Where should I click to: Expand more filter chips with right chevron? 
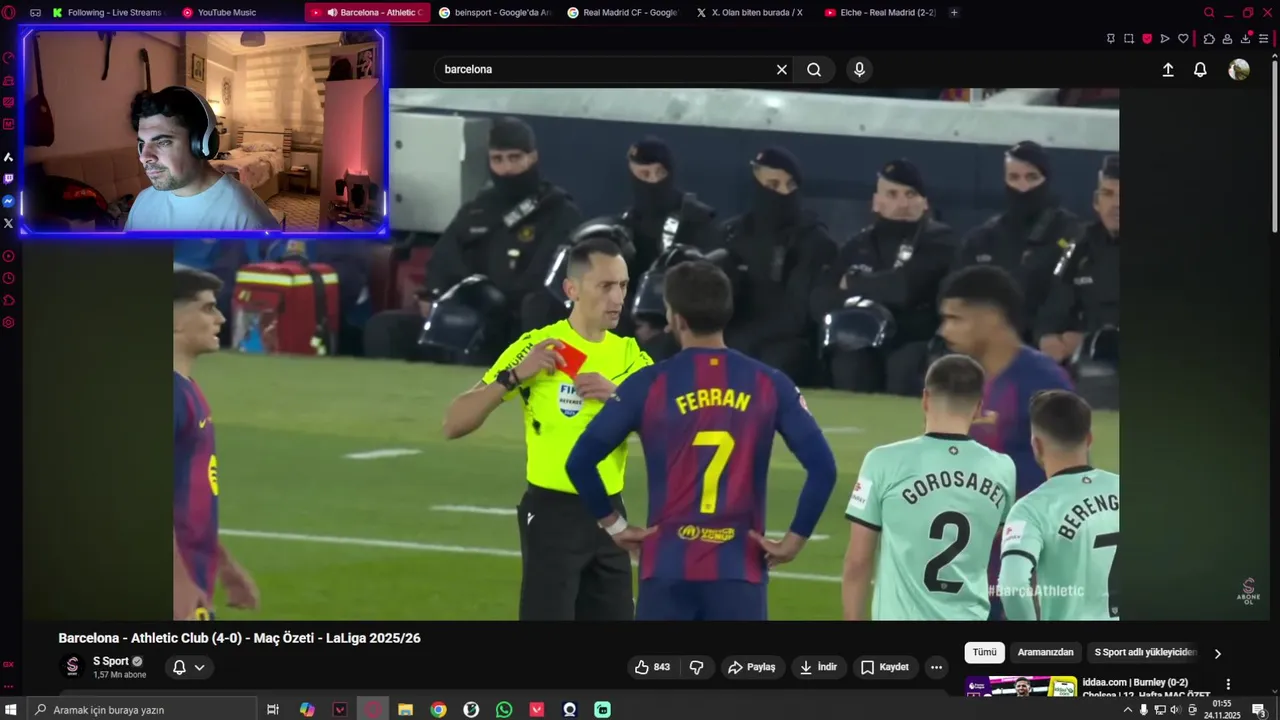click(1217, 653)
